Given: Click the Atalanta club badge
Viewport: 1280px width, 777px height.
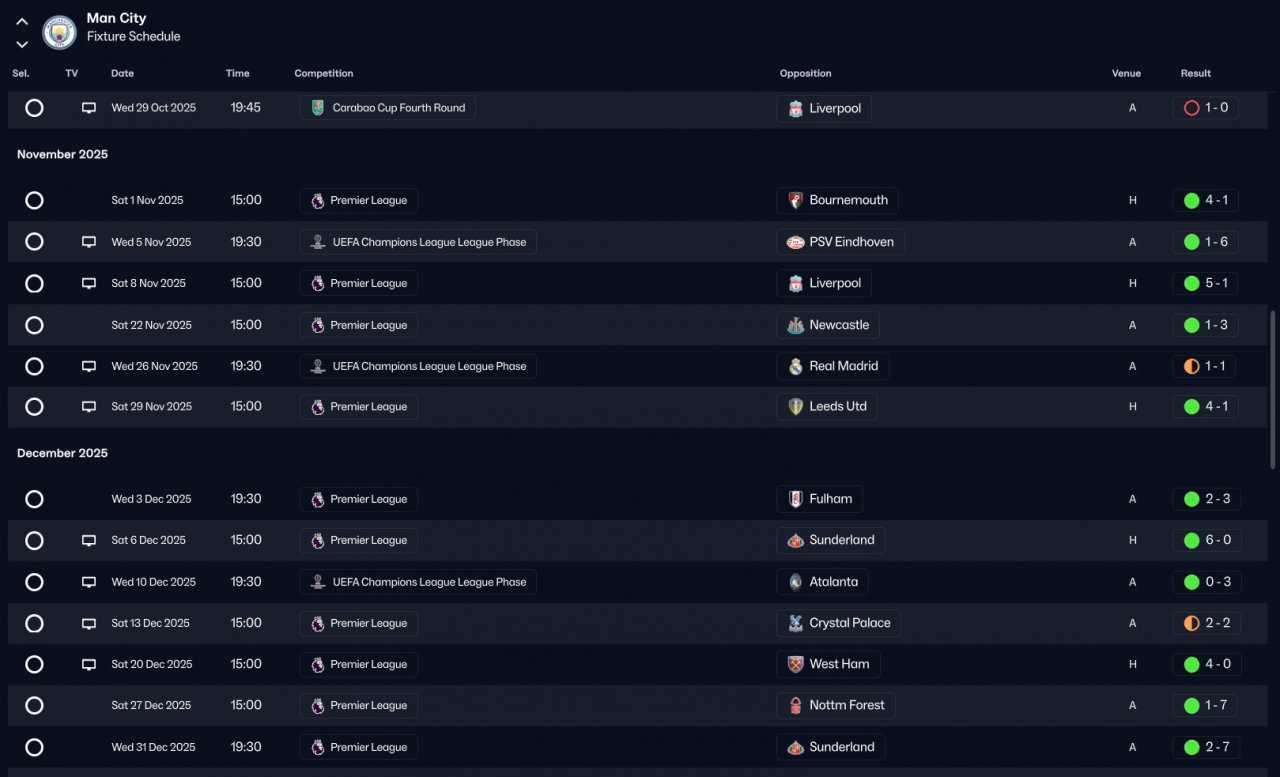Looking at the screenshot, I should tap(795, 582).
